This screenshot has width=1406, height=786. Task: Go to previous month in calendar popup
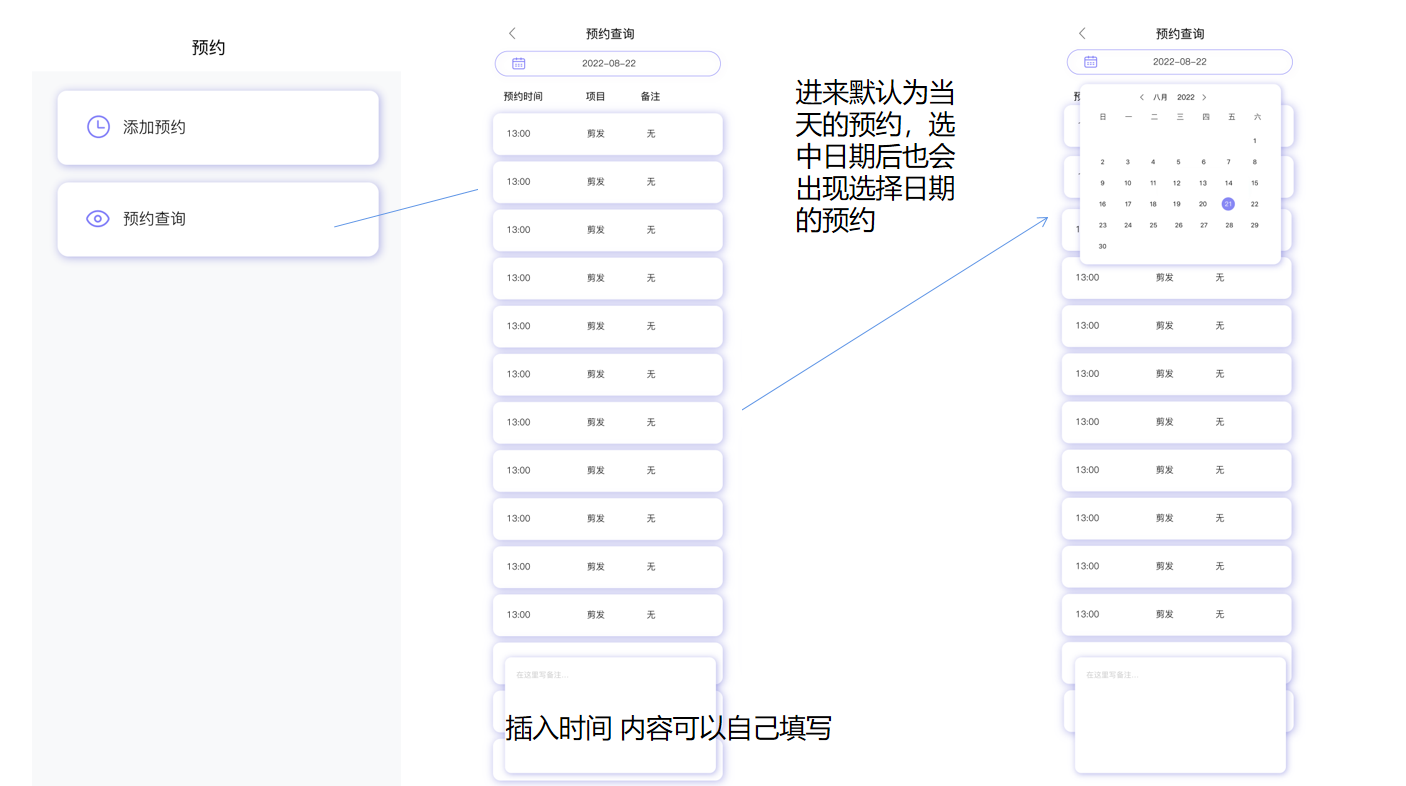click(x=1142, y=98)
